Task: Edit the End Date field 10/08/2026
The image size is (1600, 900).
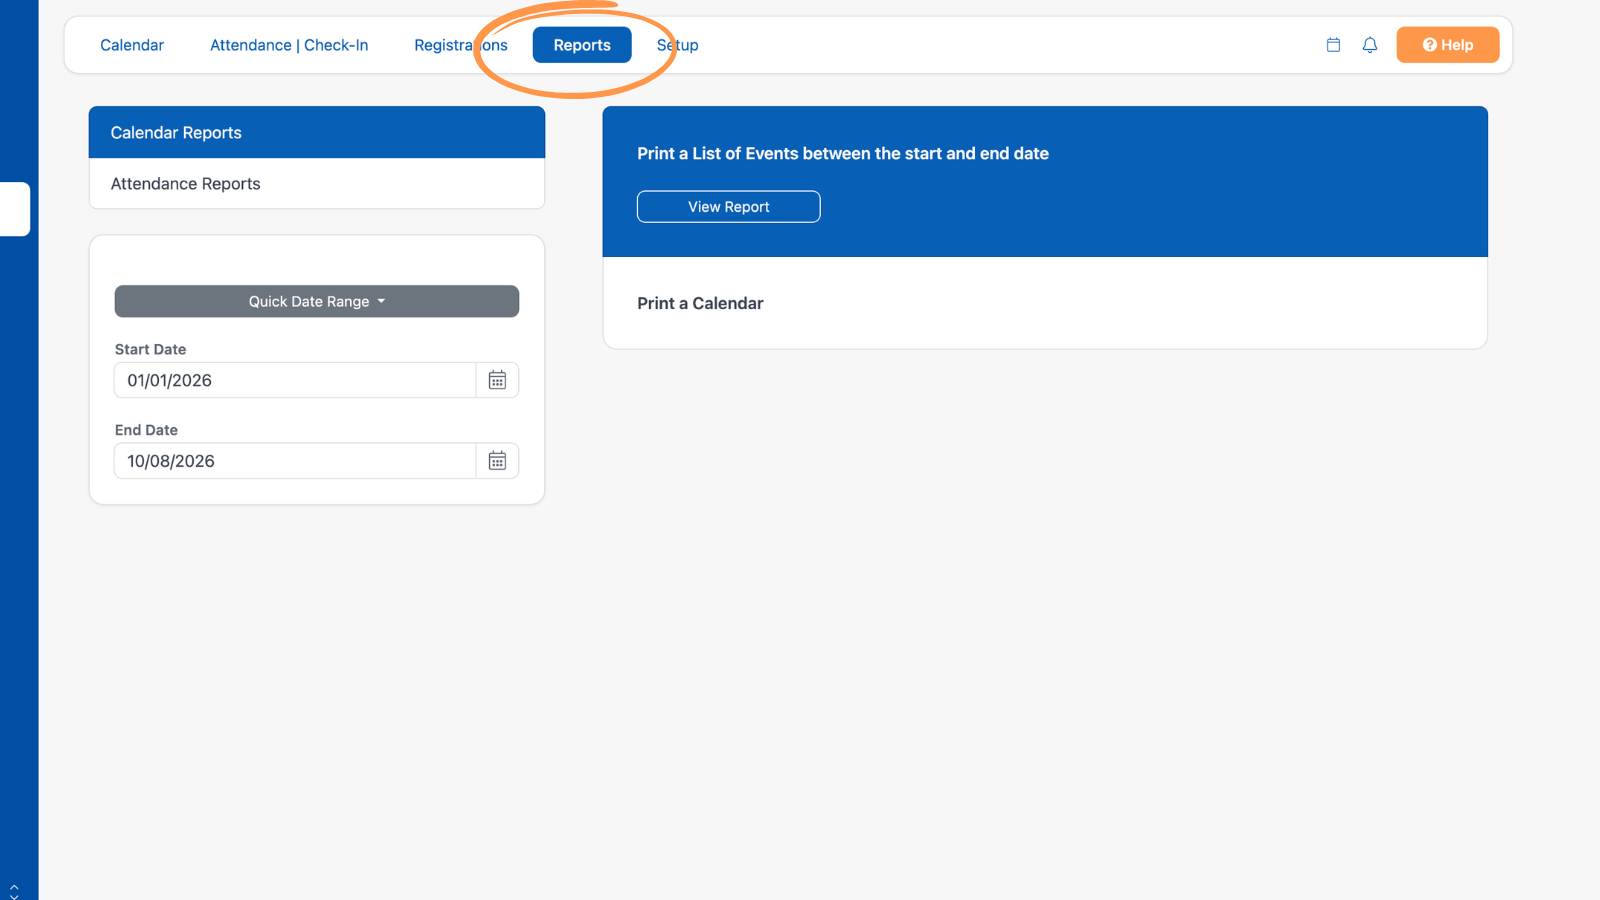Action: coord(295,461)
